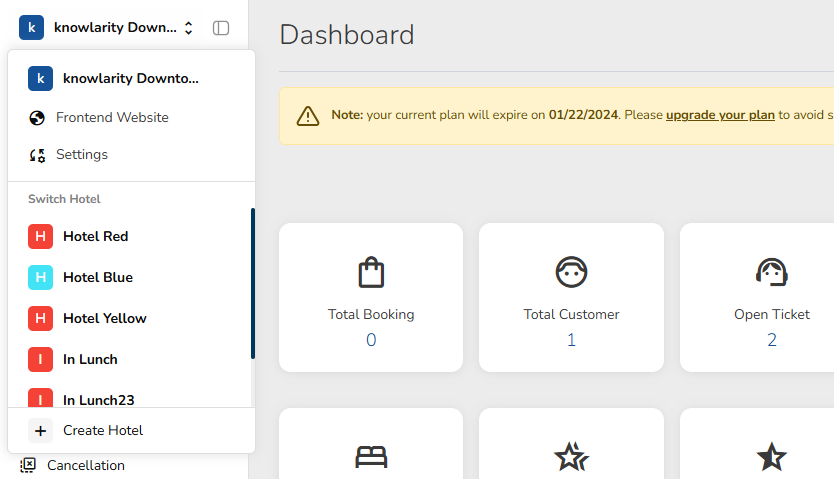
Task: Switch to Hotel Yellow
Action: (x=104, y=319)
